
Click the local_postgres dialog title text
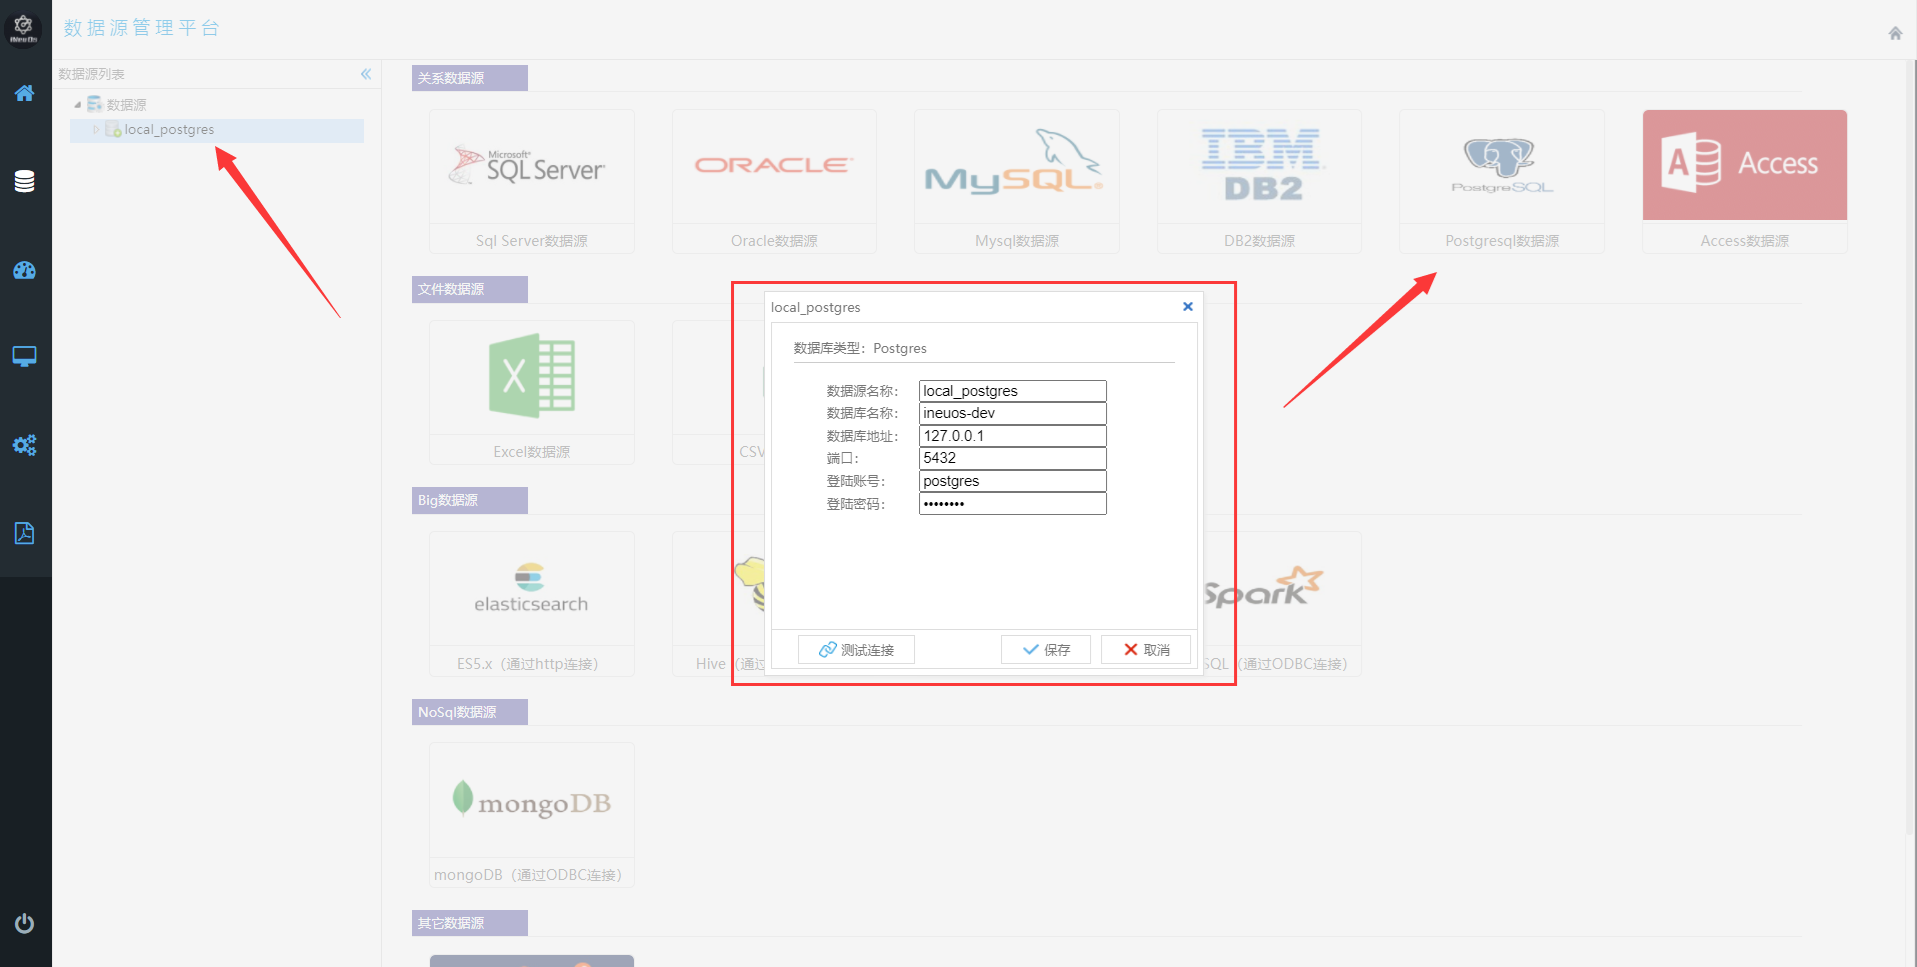[815, 307]
